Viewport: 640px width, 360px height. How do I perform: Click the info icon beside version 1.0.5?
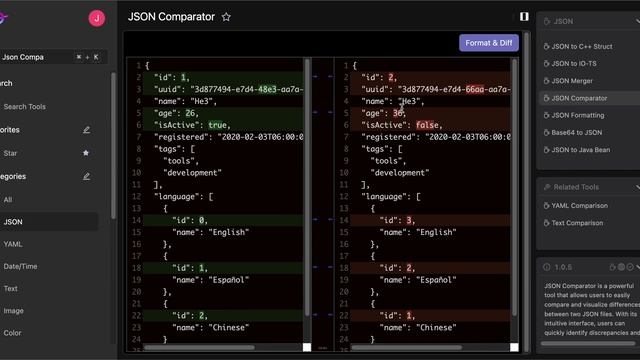[547, 267]
